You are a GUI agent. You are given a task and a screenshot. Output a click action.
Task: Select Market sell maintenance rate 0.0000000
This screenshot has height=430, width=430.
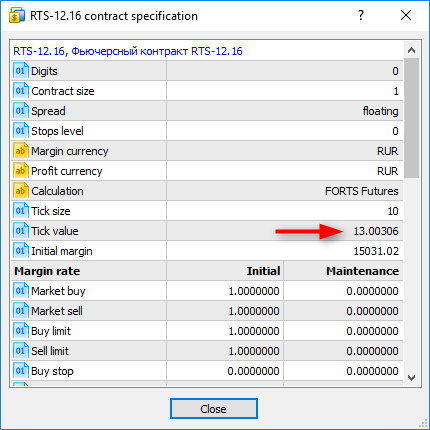point(372,311)
